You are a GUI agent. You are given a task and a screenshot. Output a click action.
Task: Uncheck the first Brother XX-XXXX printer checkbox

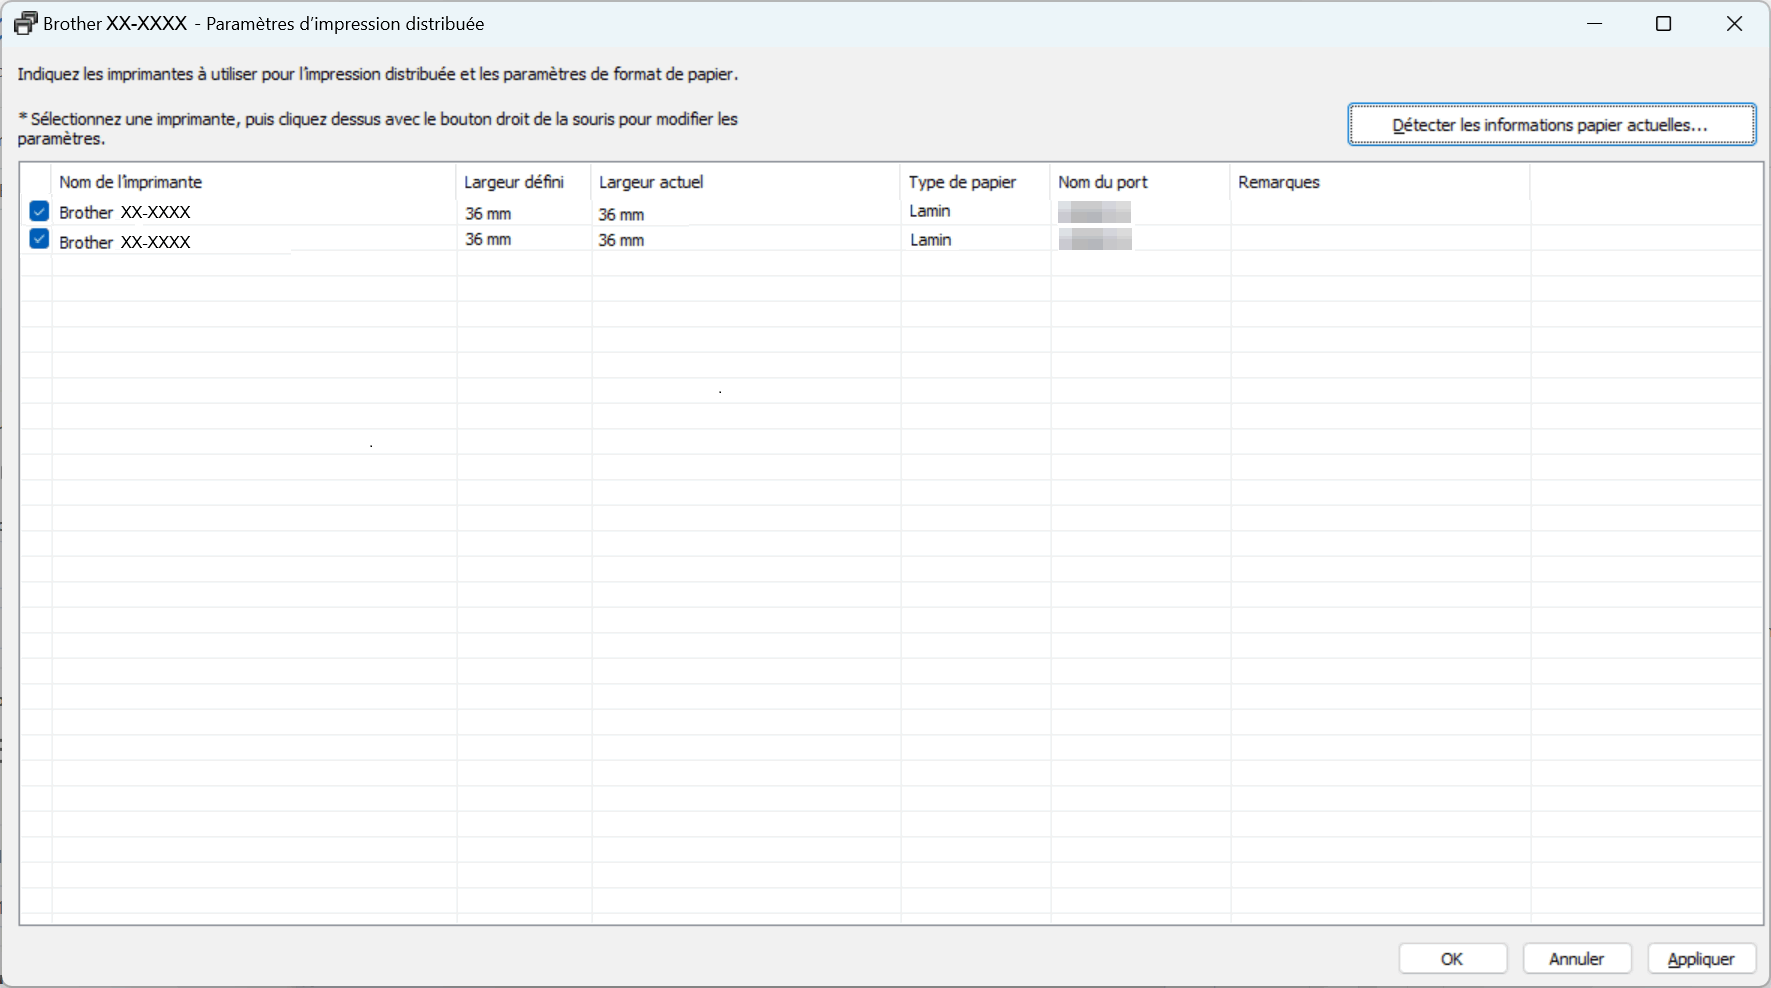(x=39, y=211)
